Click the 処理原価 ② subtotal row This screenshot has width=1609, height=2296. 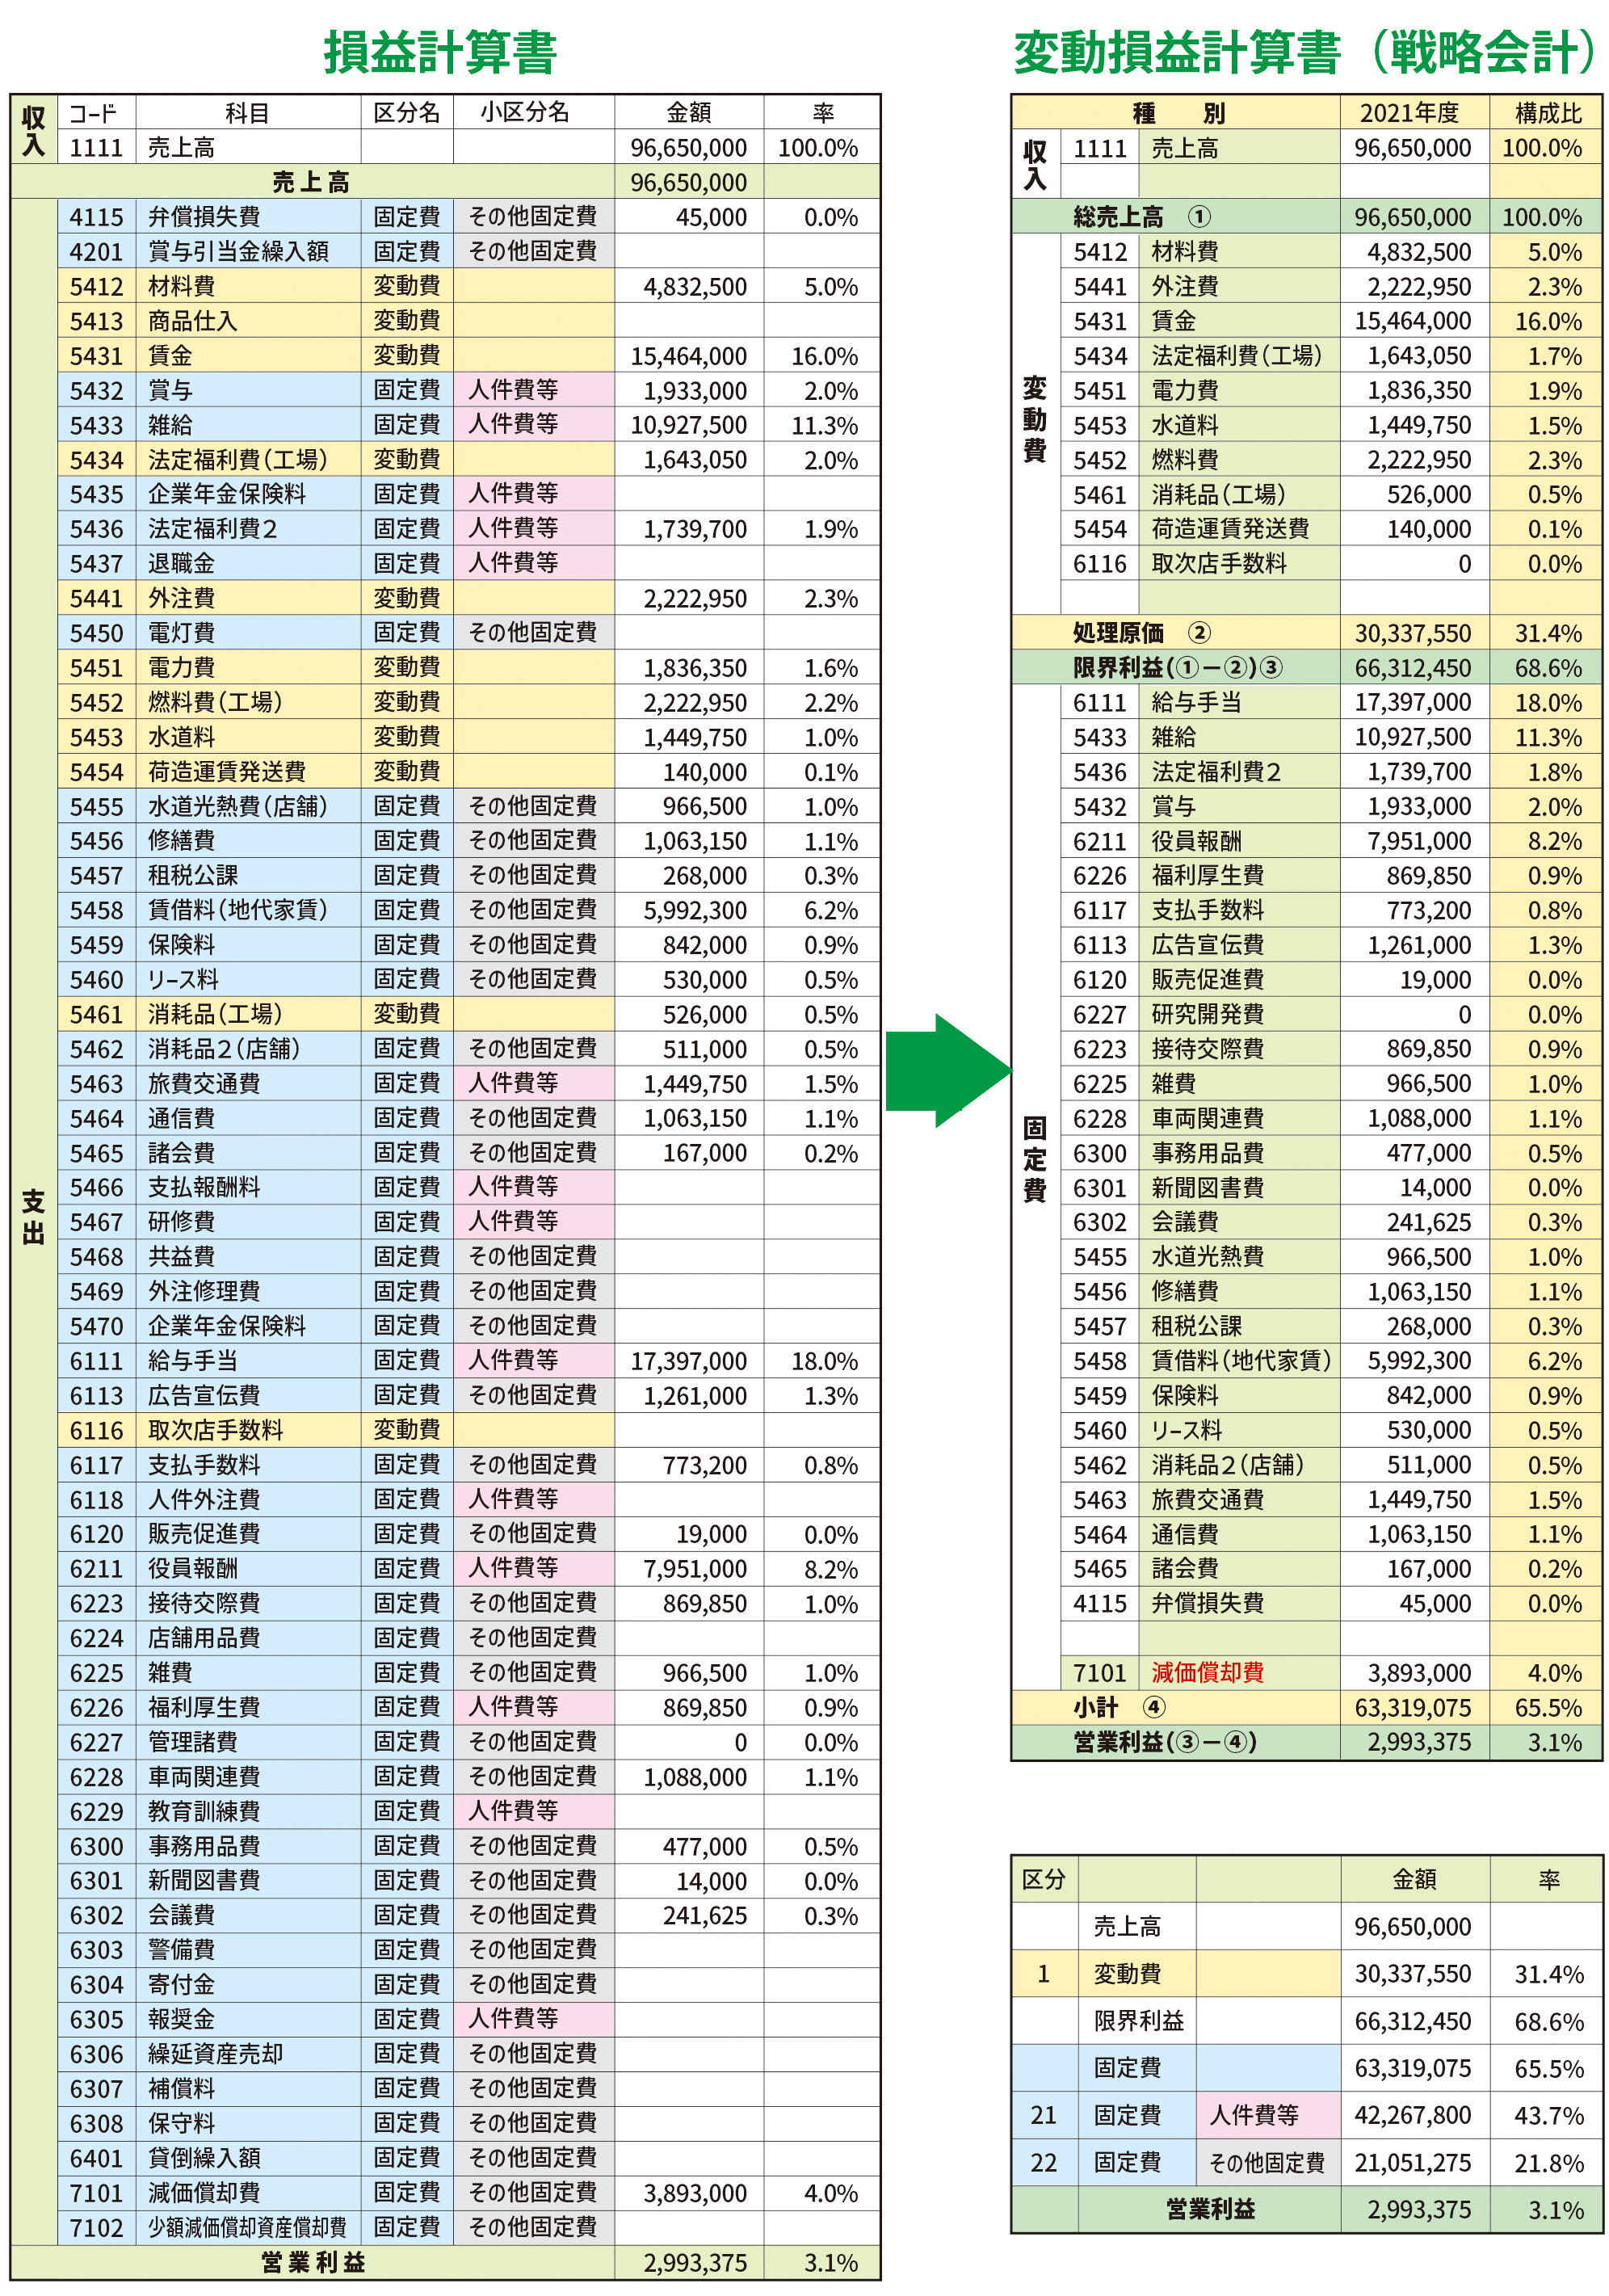pyautogui.click(x=1140, y=632)
